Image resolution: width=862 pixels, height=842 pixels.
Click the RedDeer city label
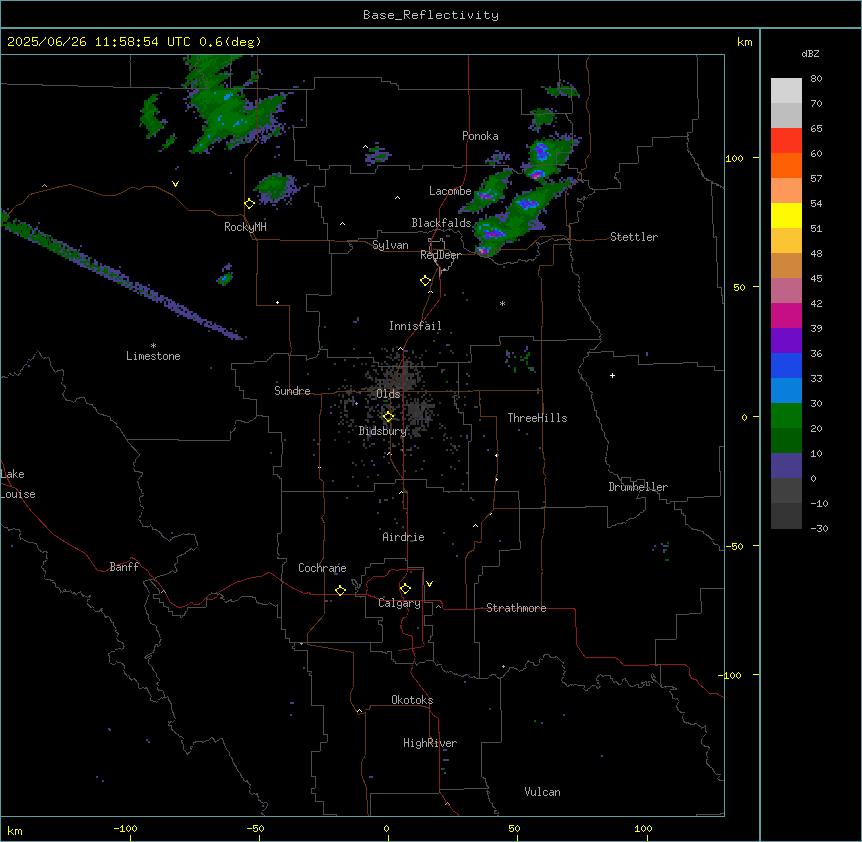point(440,255)
